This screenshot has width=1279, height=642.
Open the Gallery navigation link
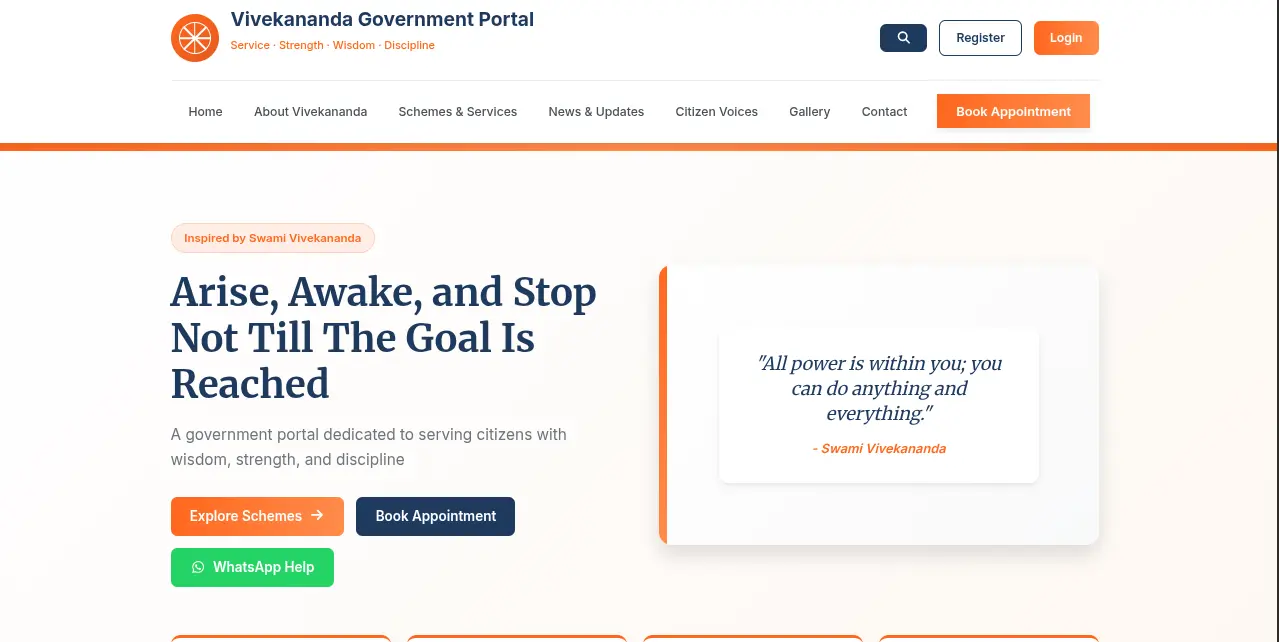click(x=809, y=111)
